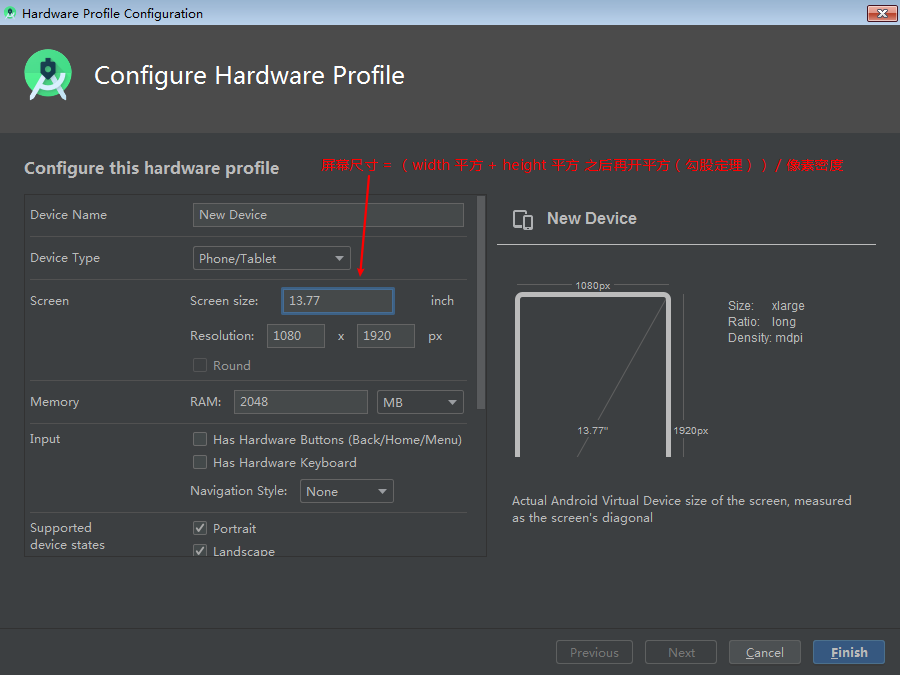Enable Has Hardware Buttons checkbox
This screenshot has width=900, height=675.
coord(200,439)
